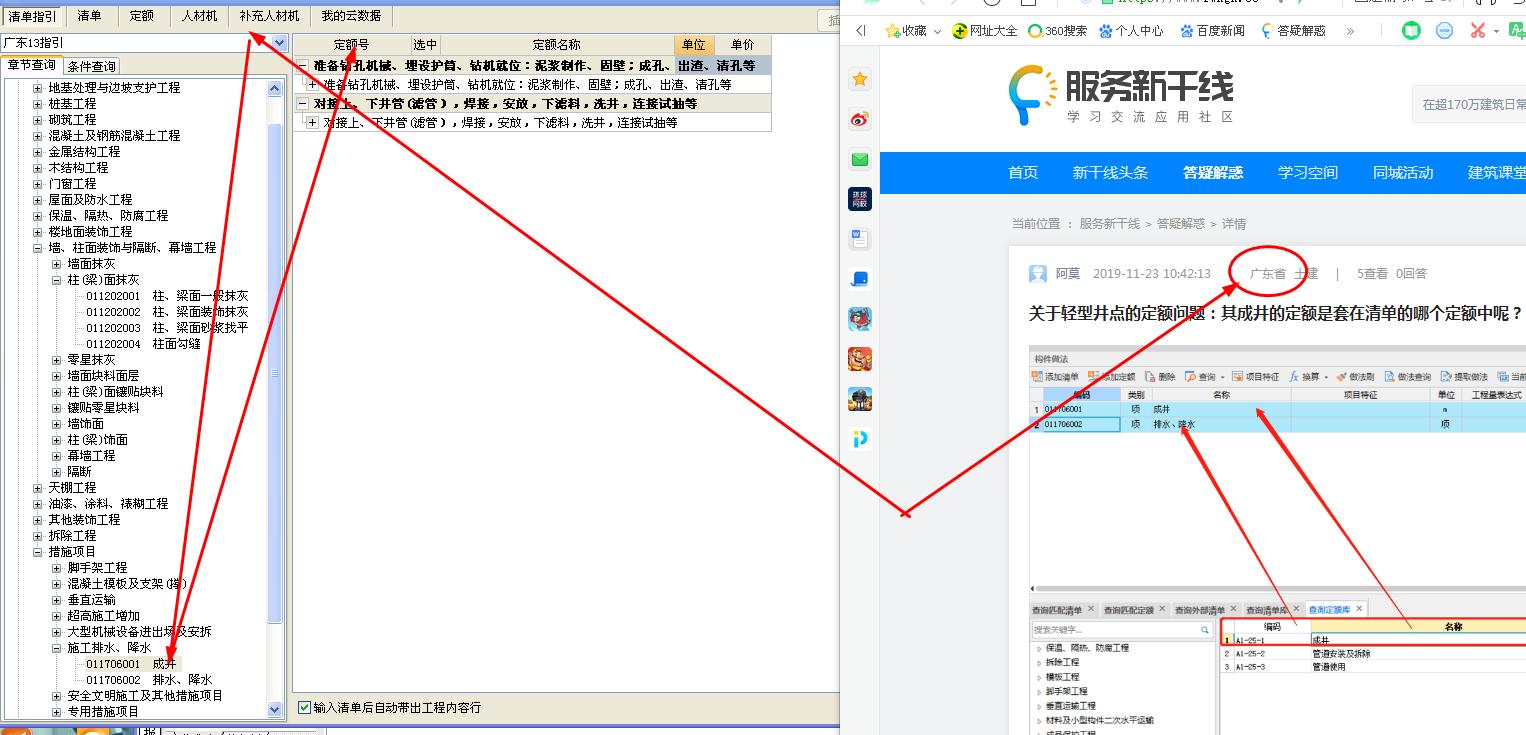Click the 定额名称 column header
This screenshot has width=1526, height=735.
[556, 45]
